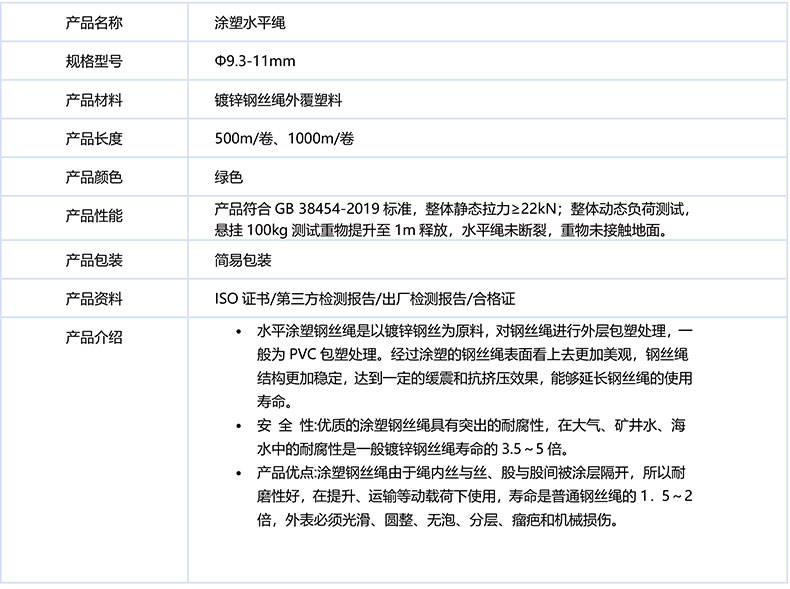Select the Φ9.3-11mm specification value
The width and height of the screenshot is (790, 589).
coord(255,61)
